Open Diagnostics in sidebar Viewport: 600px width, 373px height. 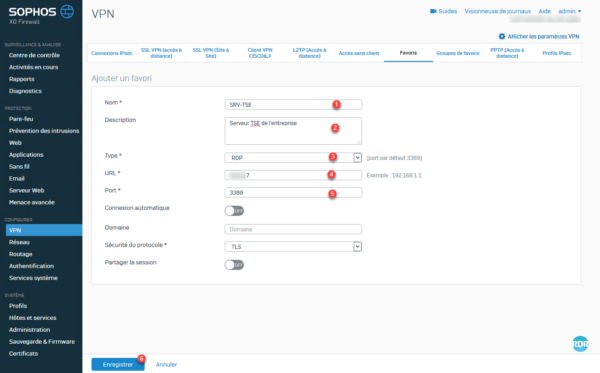[x=25, y=91]
